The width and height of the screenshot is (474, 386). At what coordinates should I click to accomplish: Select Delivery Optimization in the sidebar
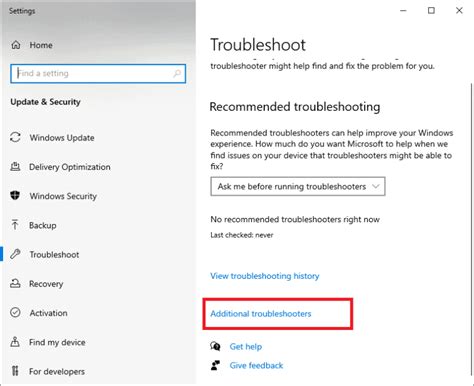(70, 167)
